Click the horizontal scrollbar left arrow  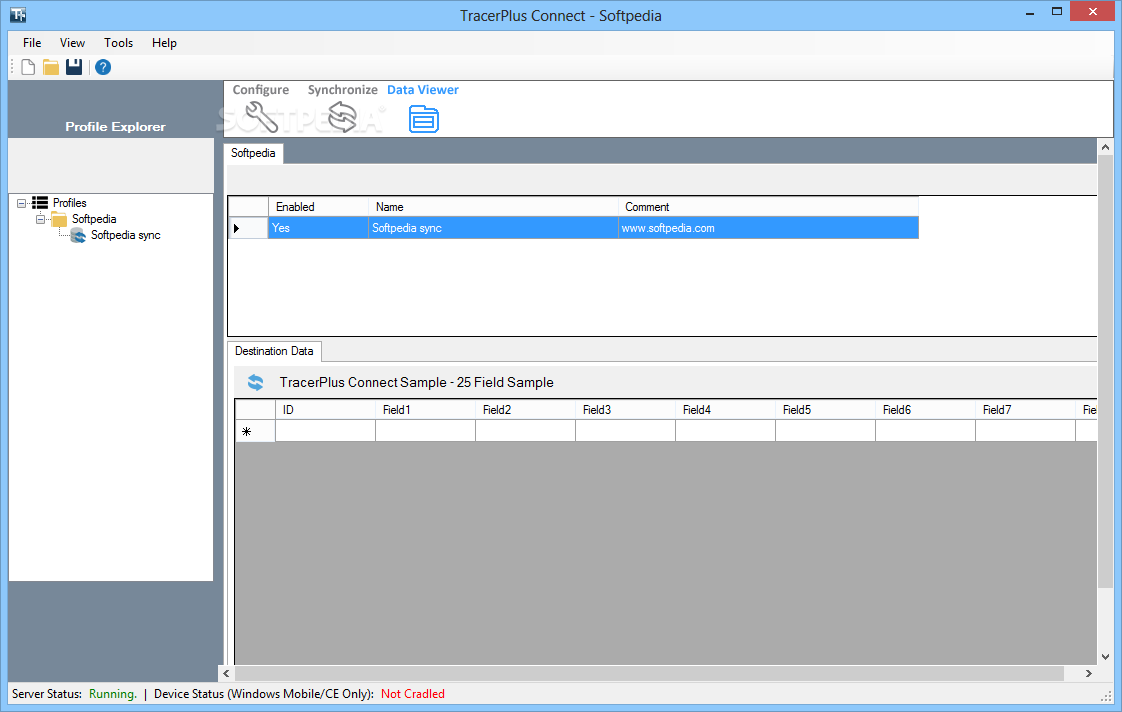coord(227,673)
